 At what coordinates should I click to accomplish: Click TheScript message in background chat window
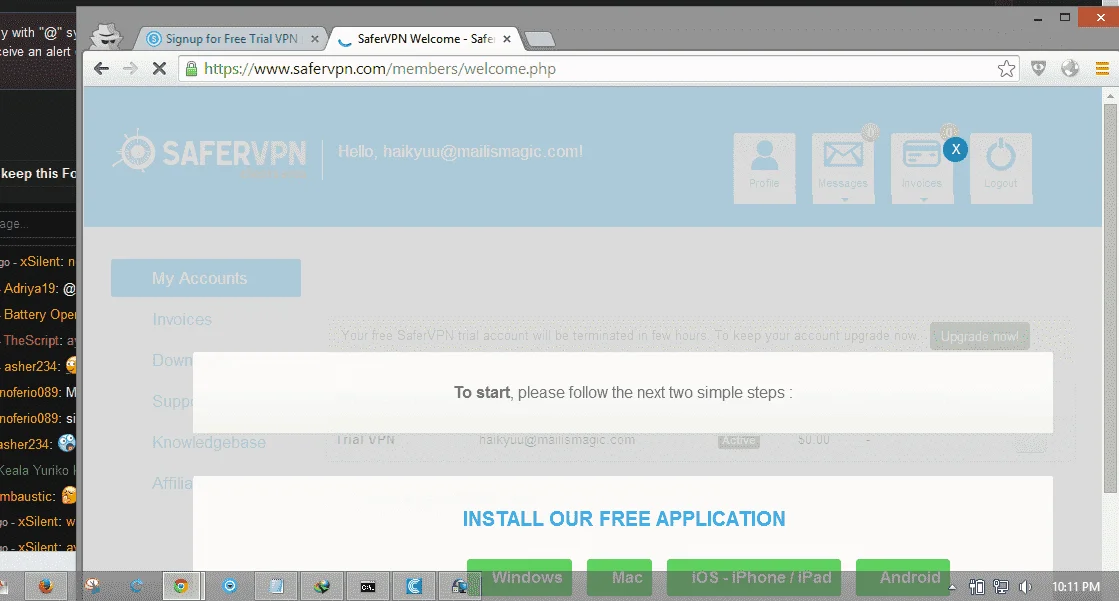pos(37,340)
